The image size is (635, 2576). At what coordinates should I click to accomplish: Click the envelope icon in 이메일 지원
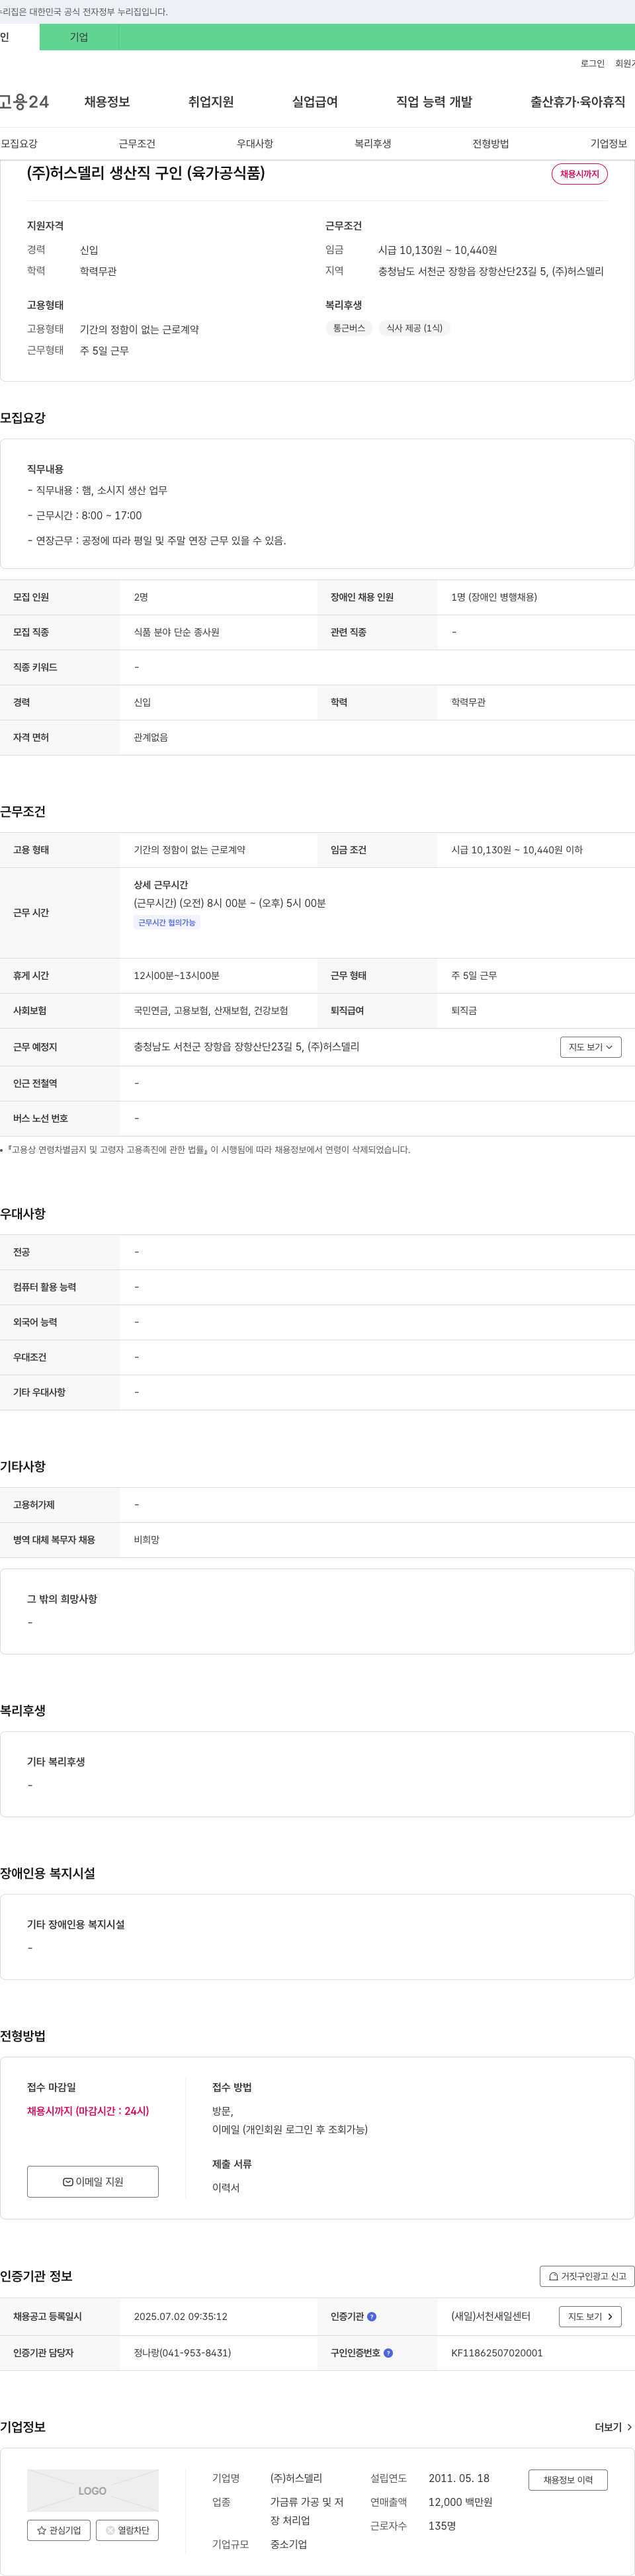point(68,2182)
